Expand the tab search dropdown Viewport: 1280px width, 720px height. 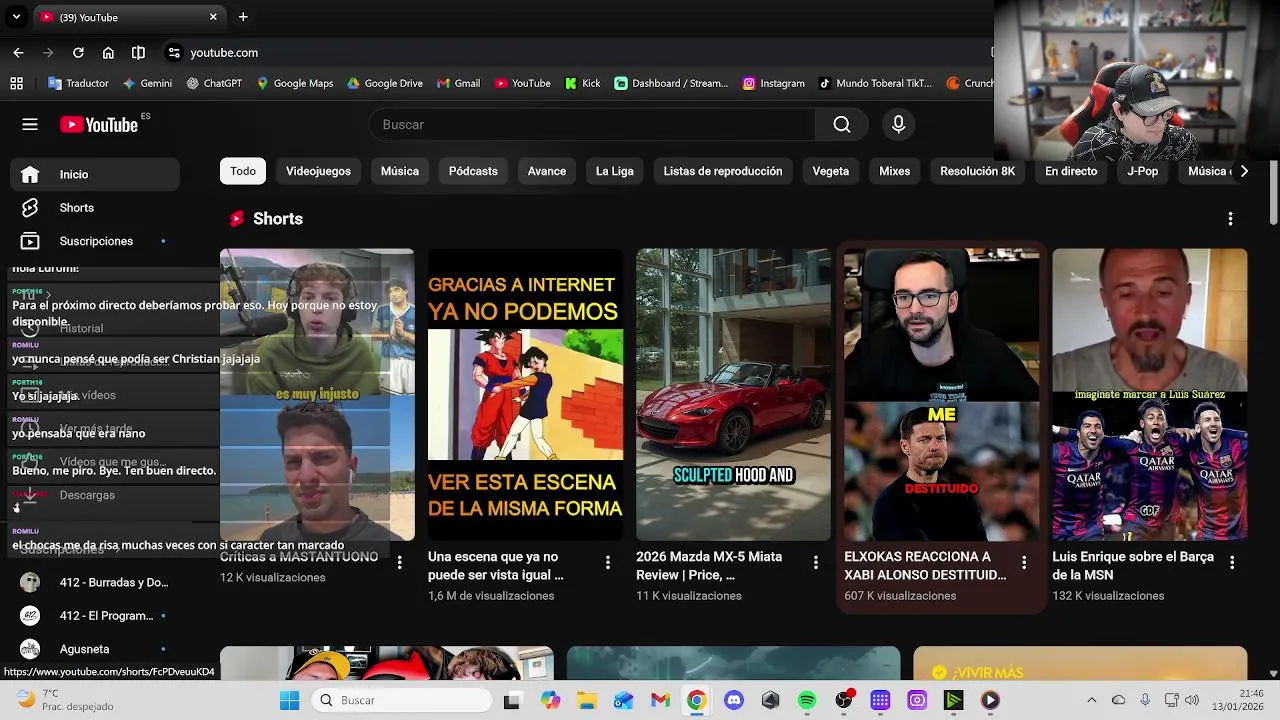pyautogui.click(x=16, y=17)
